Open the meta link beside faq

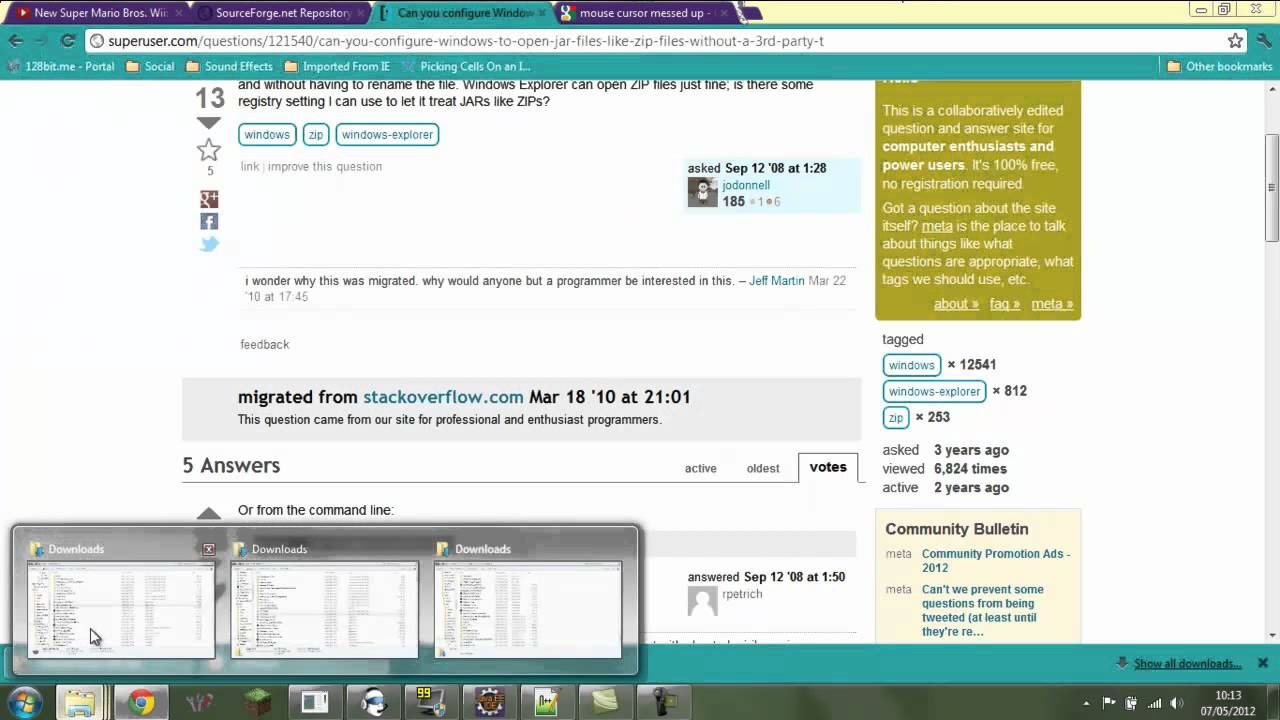pos(1052,304)
